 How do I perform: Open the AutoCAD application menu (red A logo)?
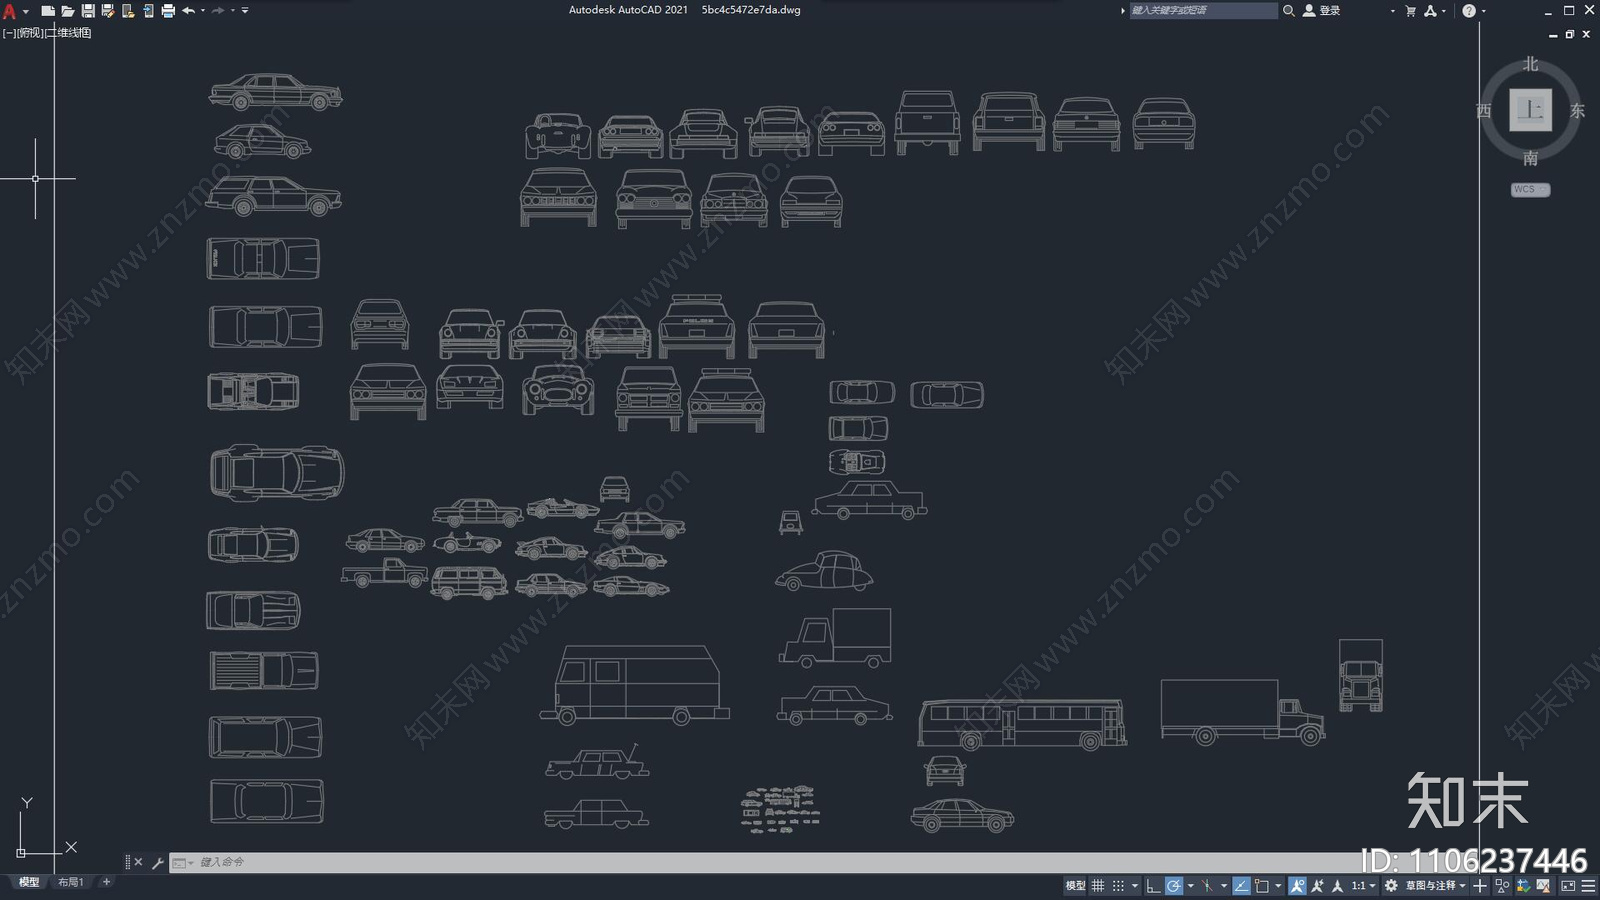click(9, 11)
